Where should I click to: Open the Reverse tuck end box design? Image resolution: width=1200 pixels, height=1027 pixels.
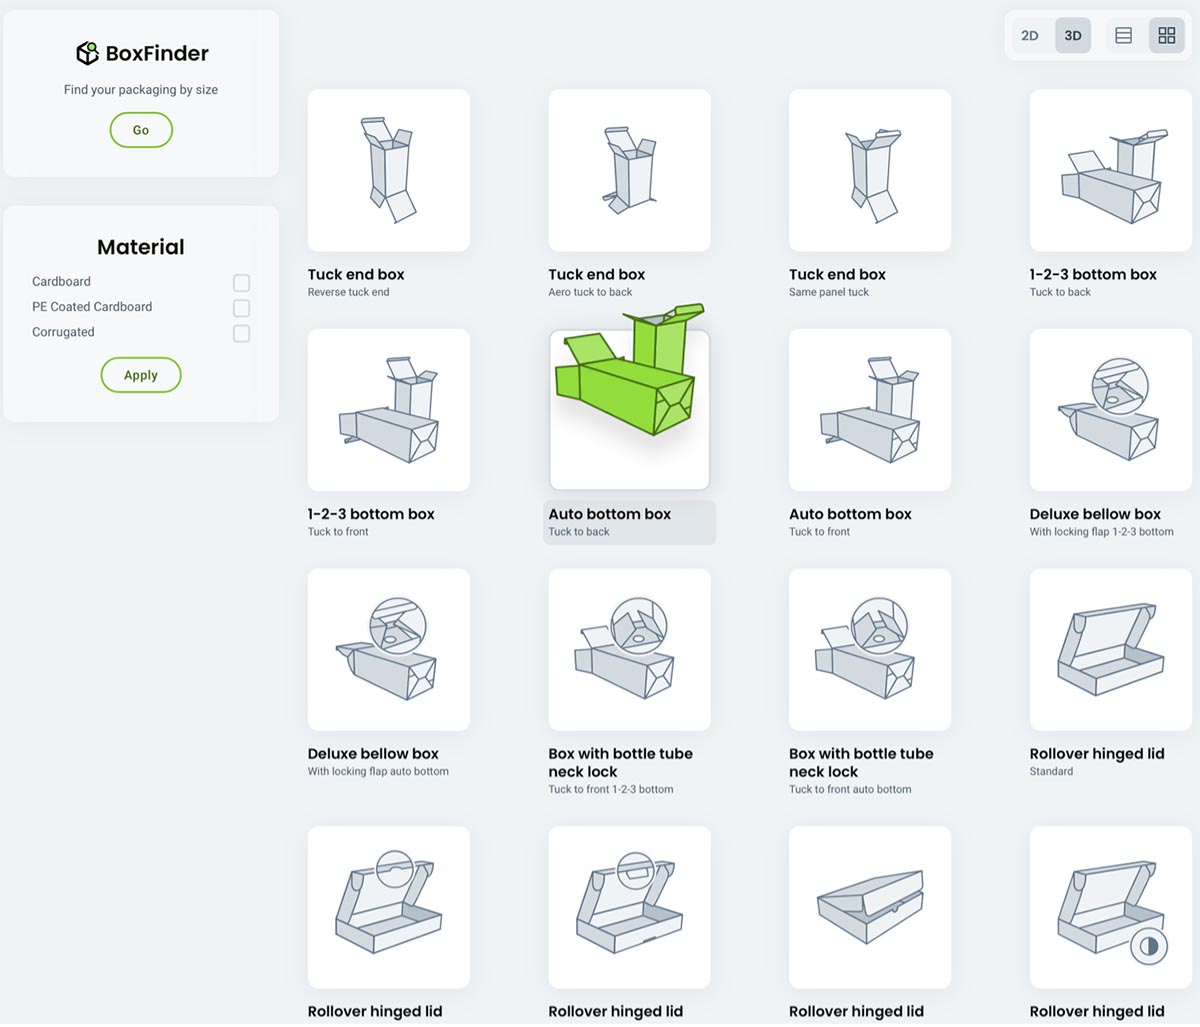(388, 170)
